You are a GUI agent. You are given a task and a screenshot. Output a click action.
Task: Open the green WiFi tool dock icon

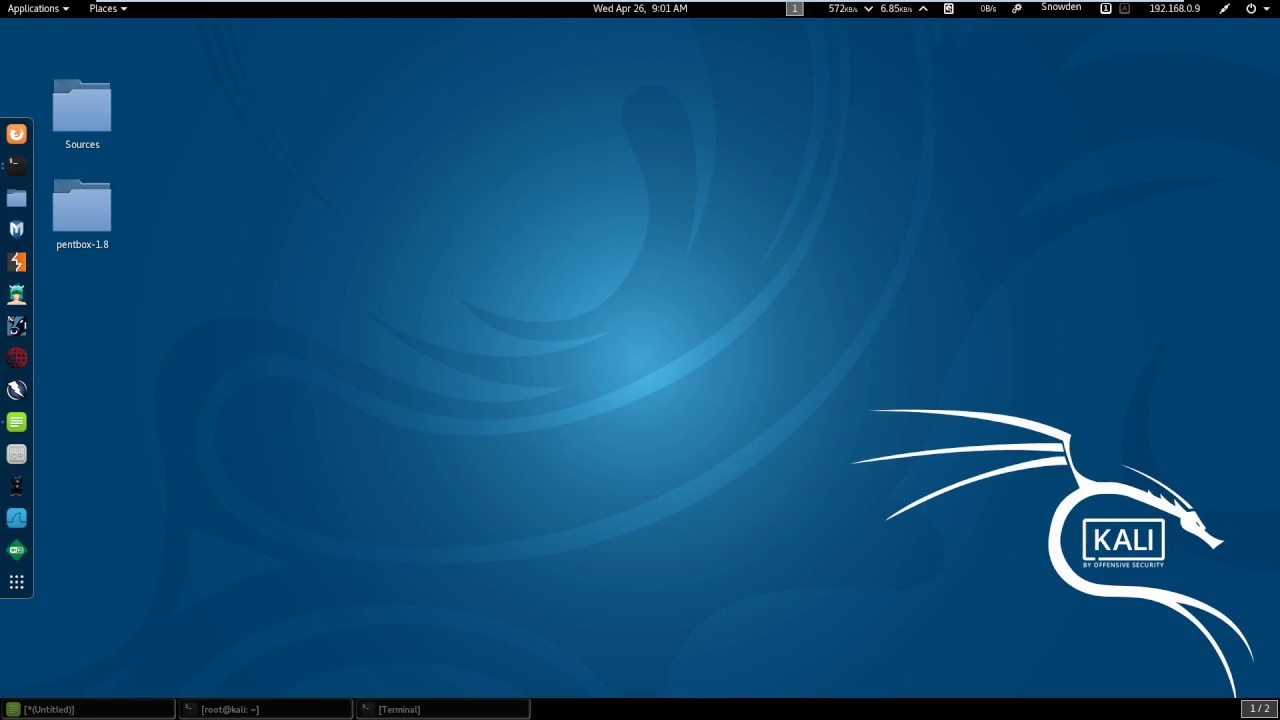16,550
